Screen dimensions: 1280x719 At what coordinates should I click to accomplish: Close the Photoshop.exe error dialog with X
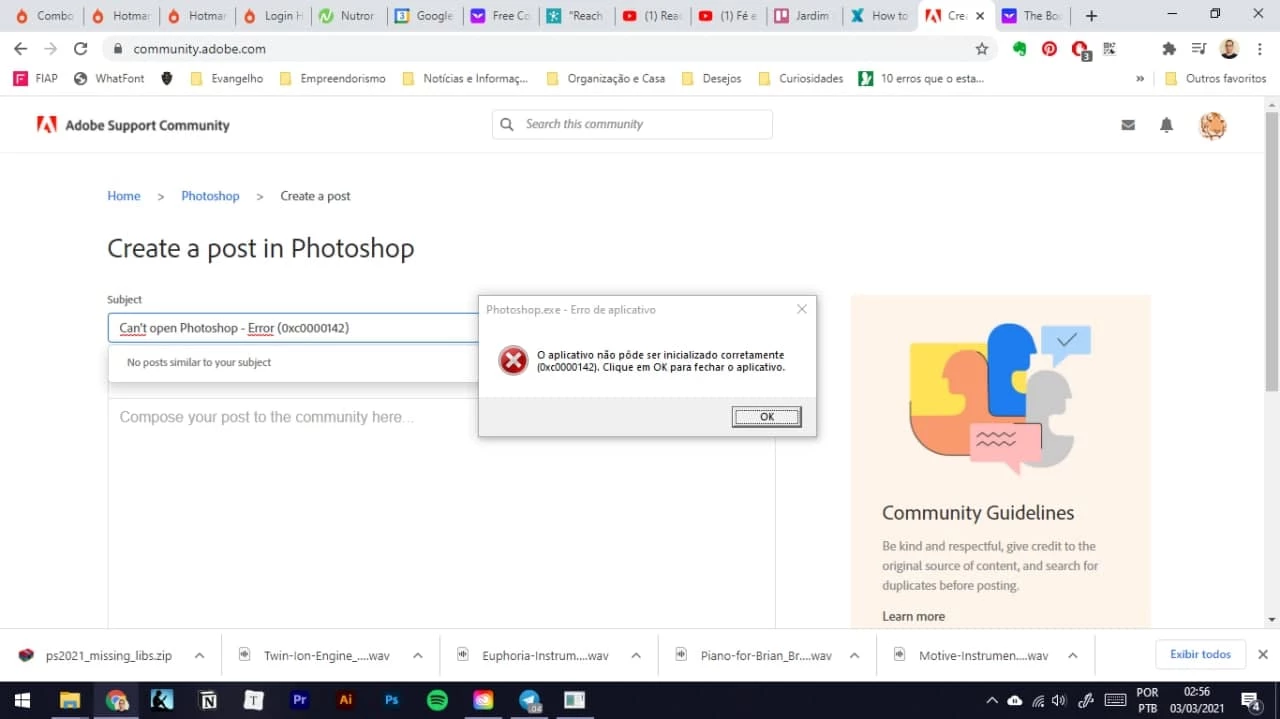pyautogui.click(x=801, y=309)
